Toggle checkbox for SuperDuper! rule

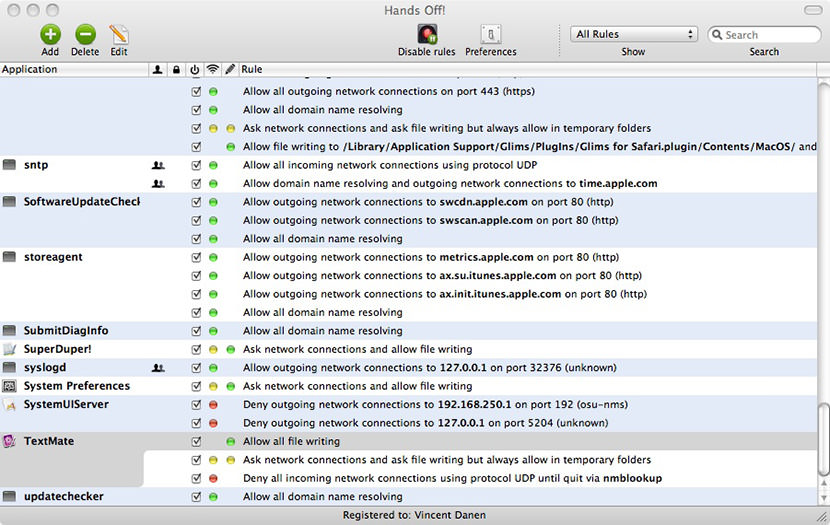click(196, 349)
